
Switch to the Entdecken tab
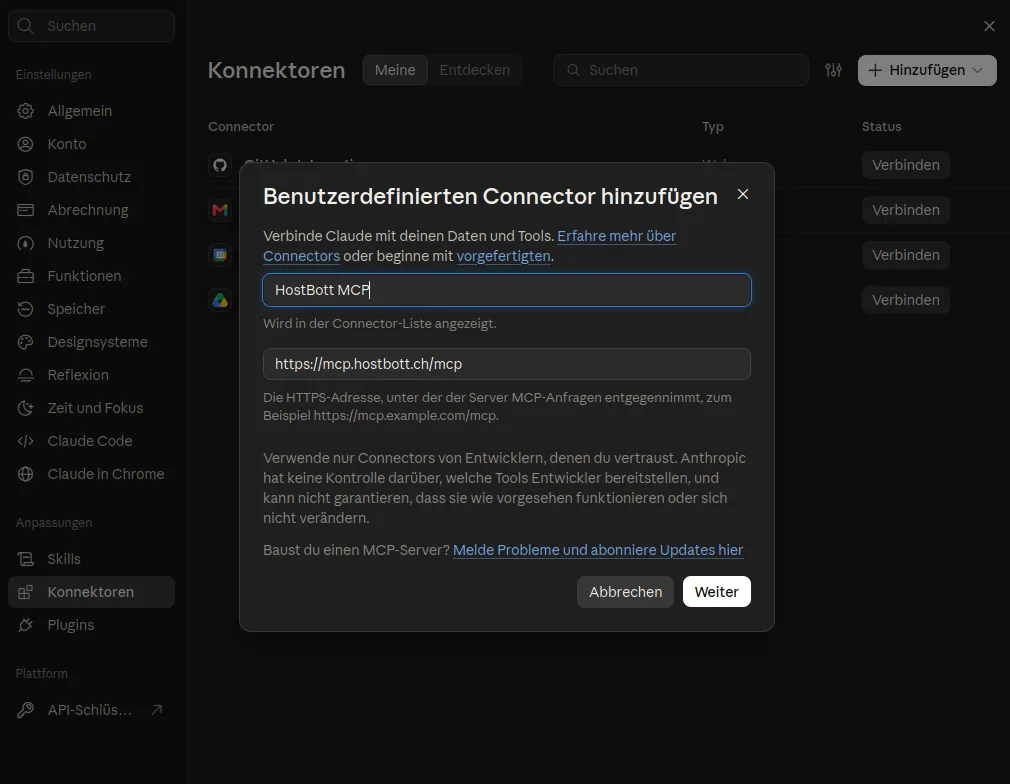(x=475, y=70)
